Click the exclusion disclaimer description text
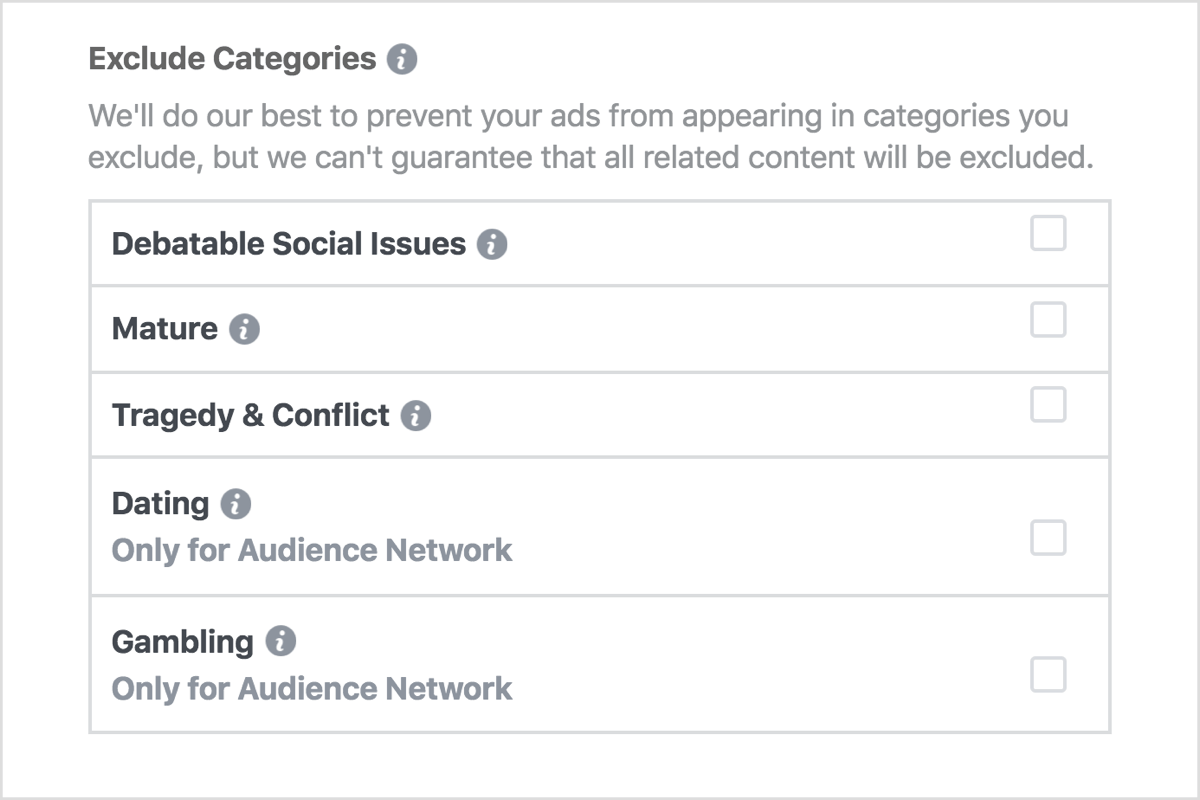The image size is (1200, 800). pyautogui.click(x=580, y=136)
